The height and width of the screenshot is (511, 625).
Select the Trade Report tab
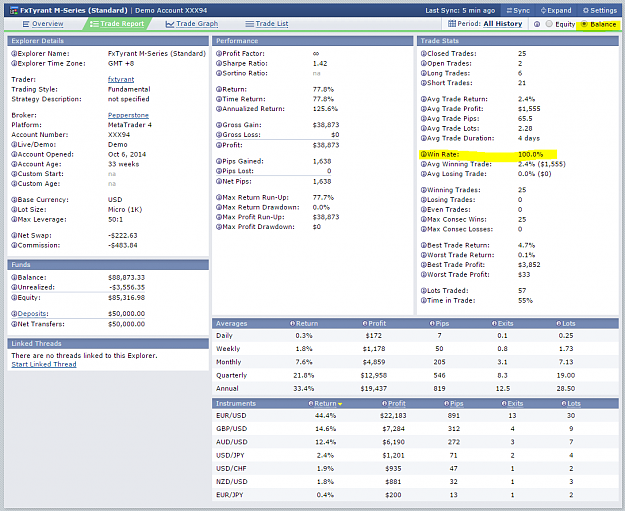point(117,24)
